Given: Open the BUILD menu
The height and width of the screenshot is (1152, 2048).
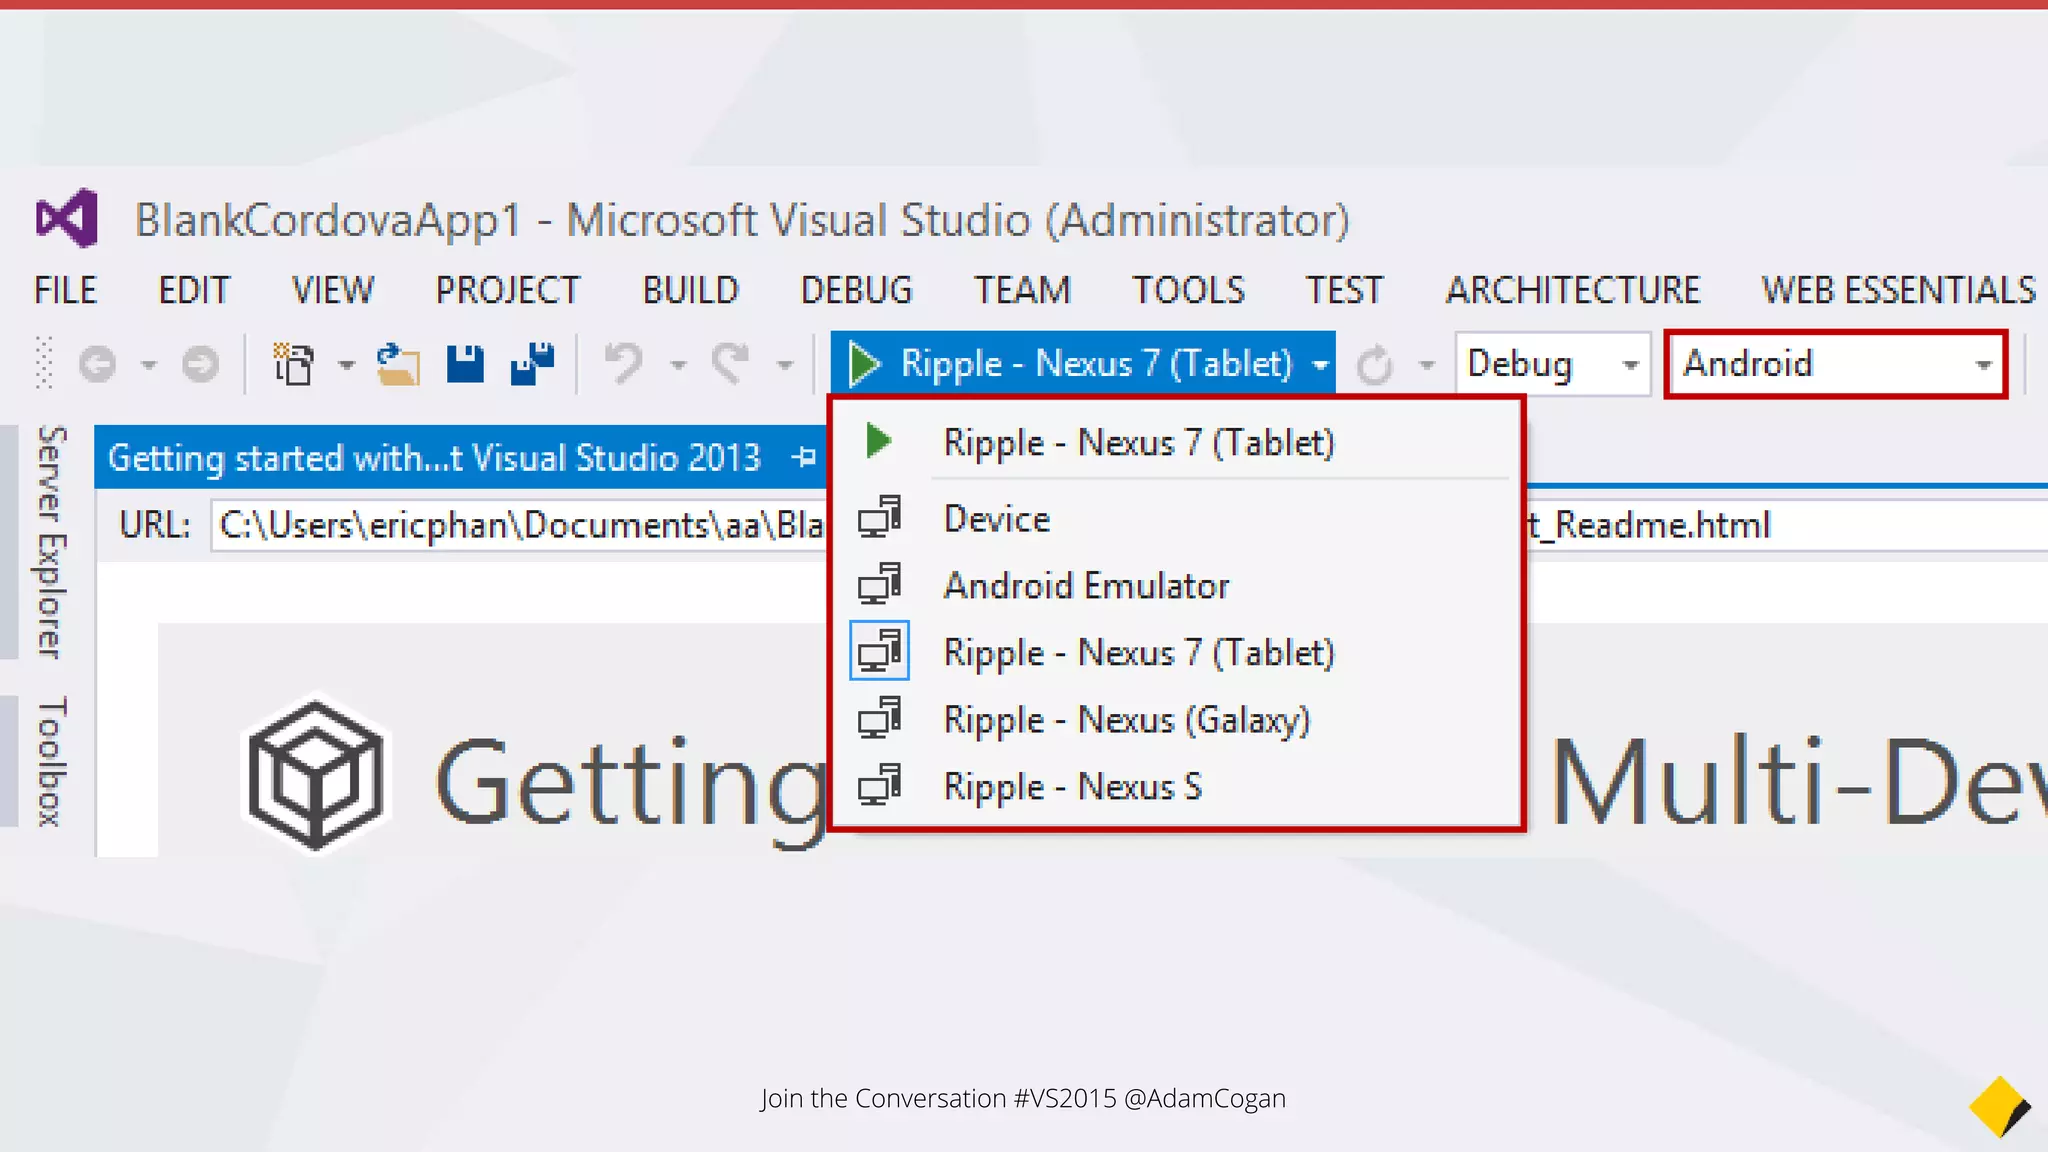Looking at the screenshot, I should click(690, 290).
